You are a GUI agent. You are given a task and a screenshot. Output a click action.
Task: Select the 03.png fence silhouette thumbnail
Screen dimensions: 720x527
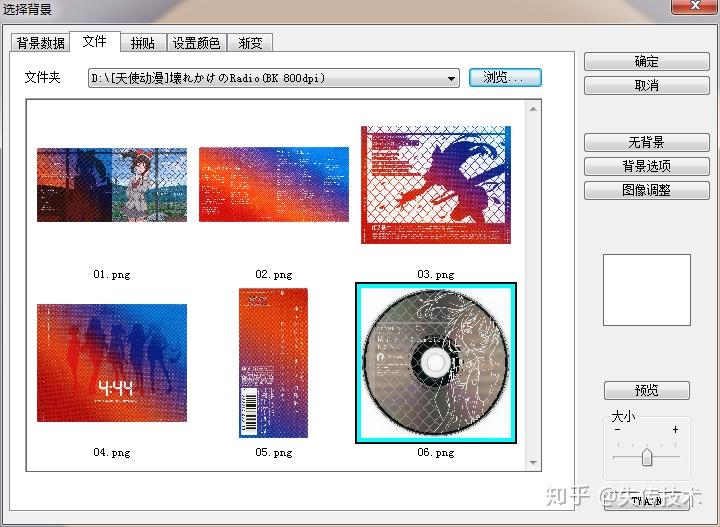[x=436, y=185]
